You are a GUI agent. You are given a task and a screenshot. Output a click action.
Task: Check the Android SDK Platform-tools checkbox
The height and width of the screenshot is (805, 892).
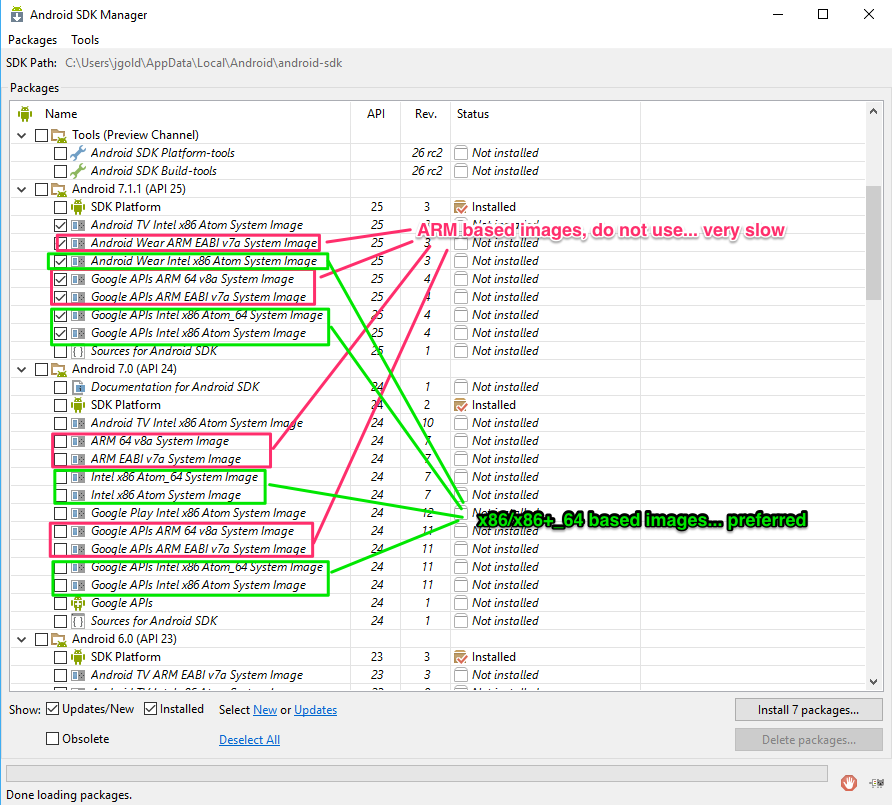click(60, 153)
